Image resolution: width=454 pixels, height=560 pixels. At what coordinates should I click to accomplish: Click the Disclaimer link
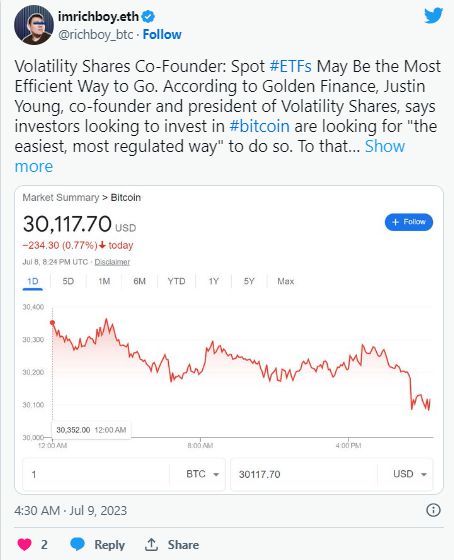click(x=112, y=262)
